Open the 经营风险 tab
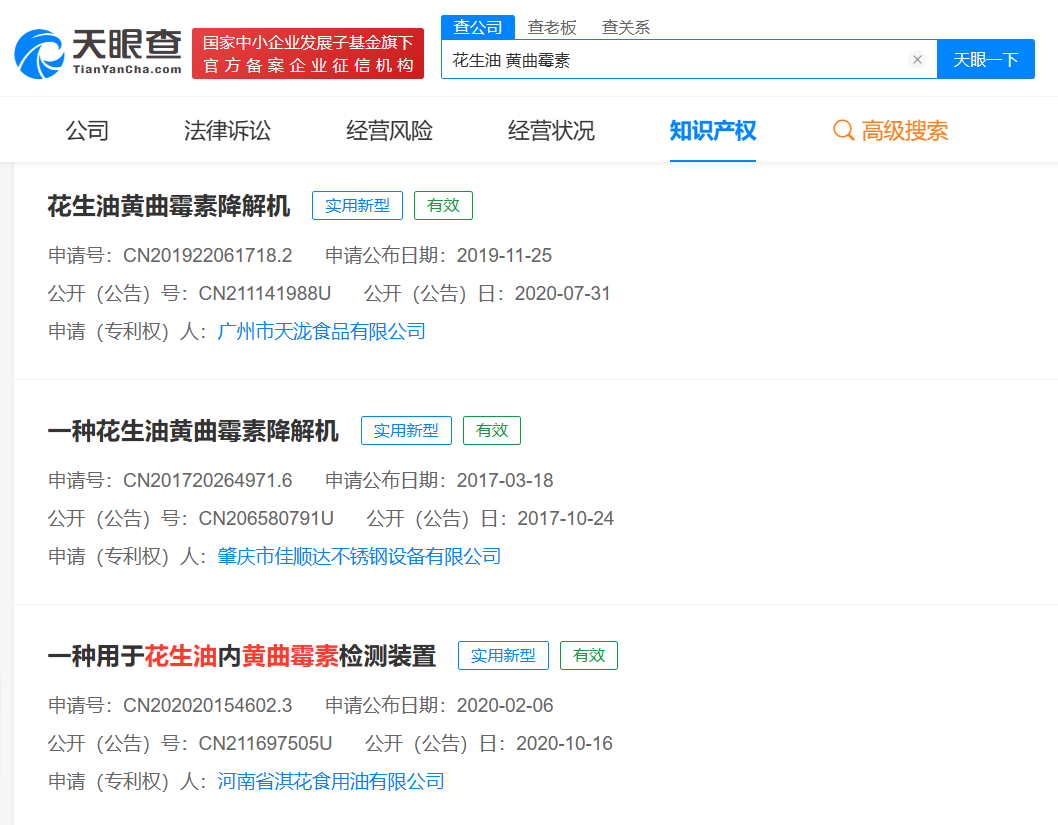Screen dimensions: 1058x825 (x=389, y=131)
